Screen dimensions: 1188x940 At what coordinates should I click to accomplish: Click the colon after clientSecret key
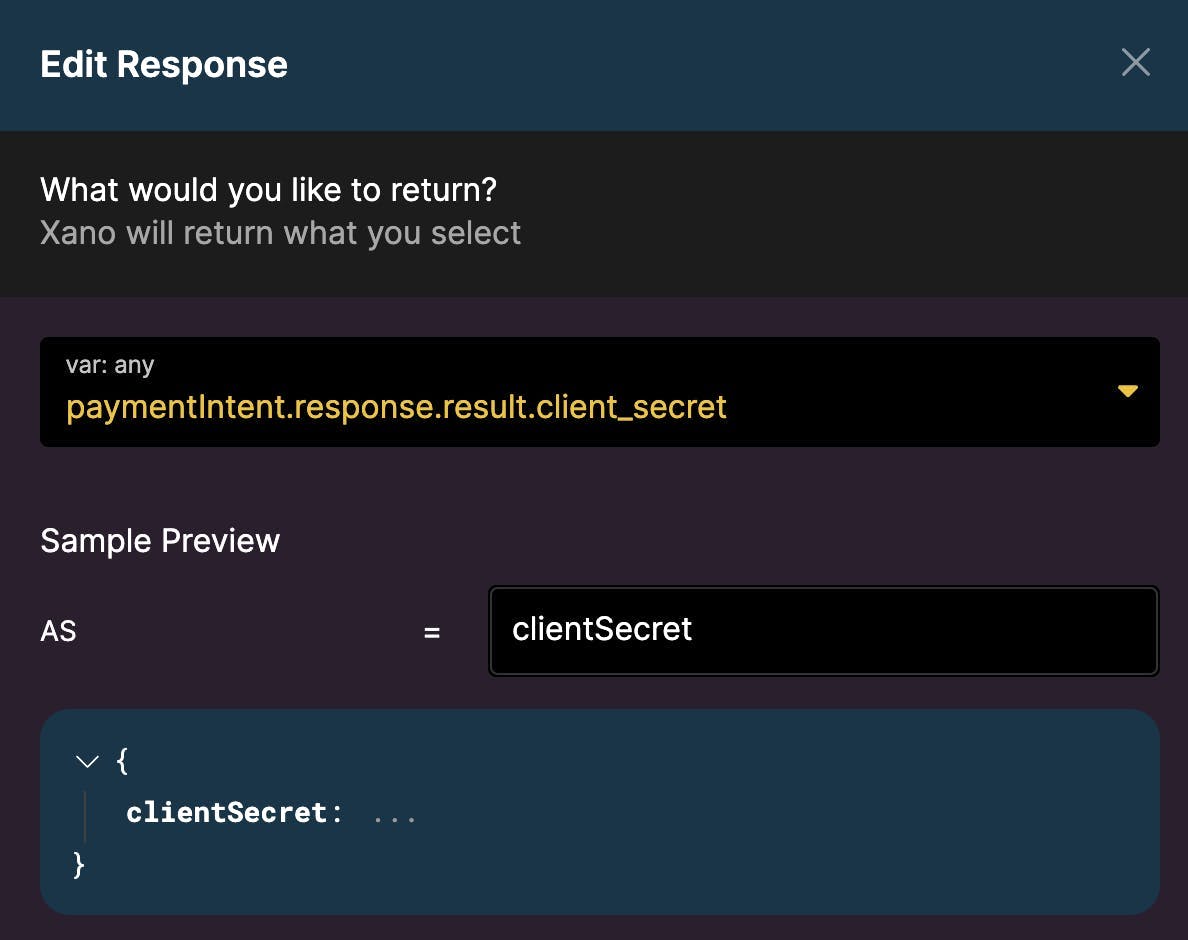pos(337,813)
